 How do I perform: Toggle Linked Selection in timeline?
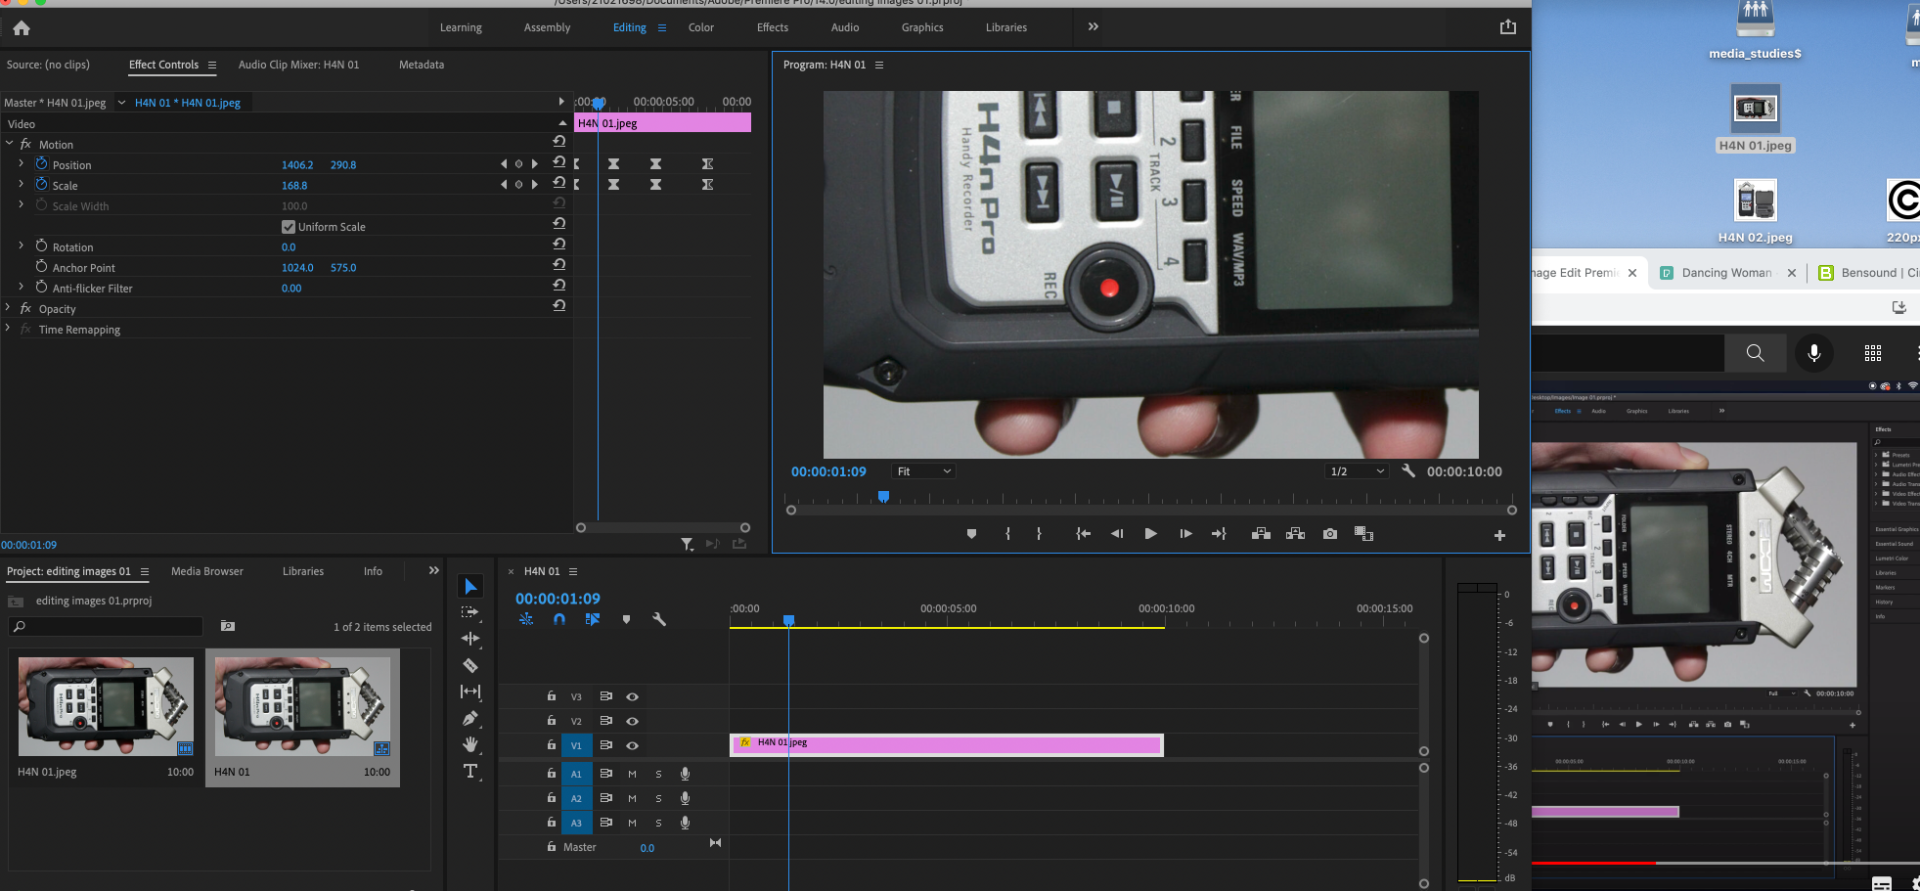(592, 619)
